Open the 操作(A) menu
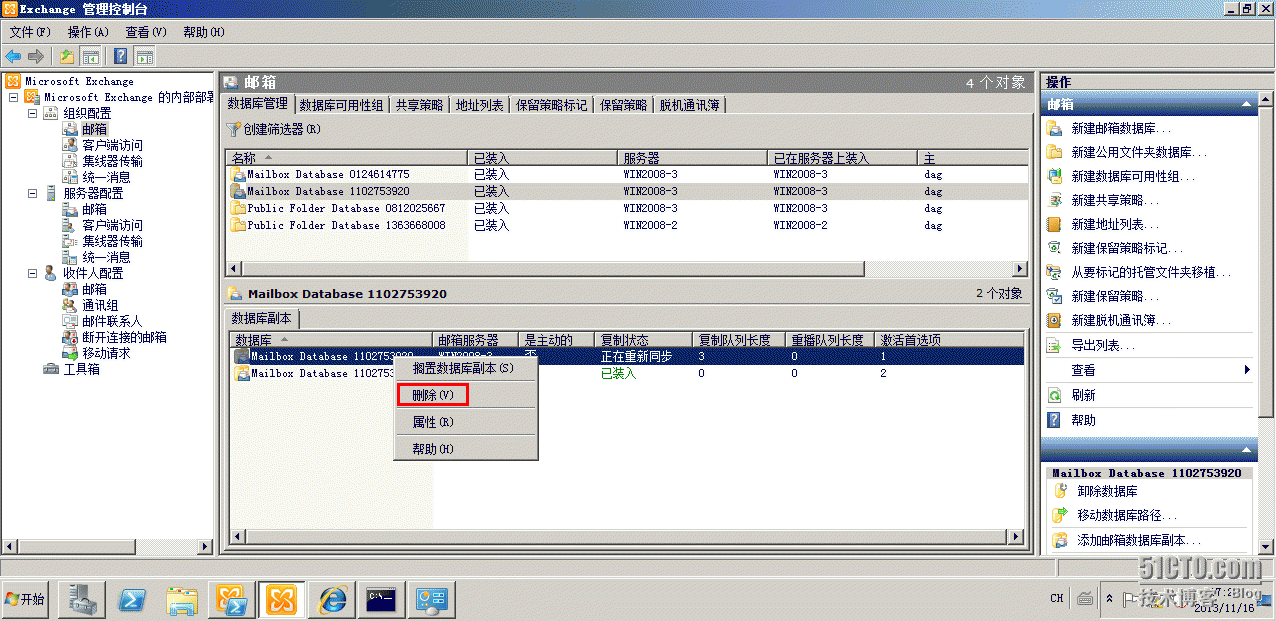This screenshot has height=621, width=1276. [88, 32]
